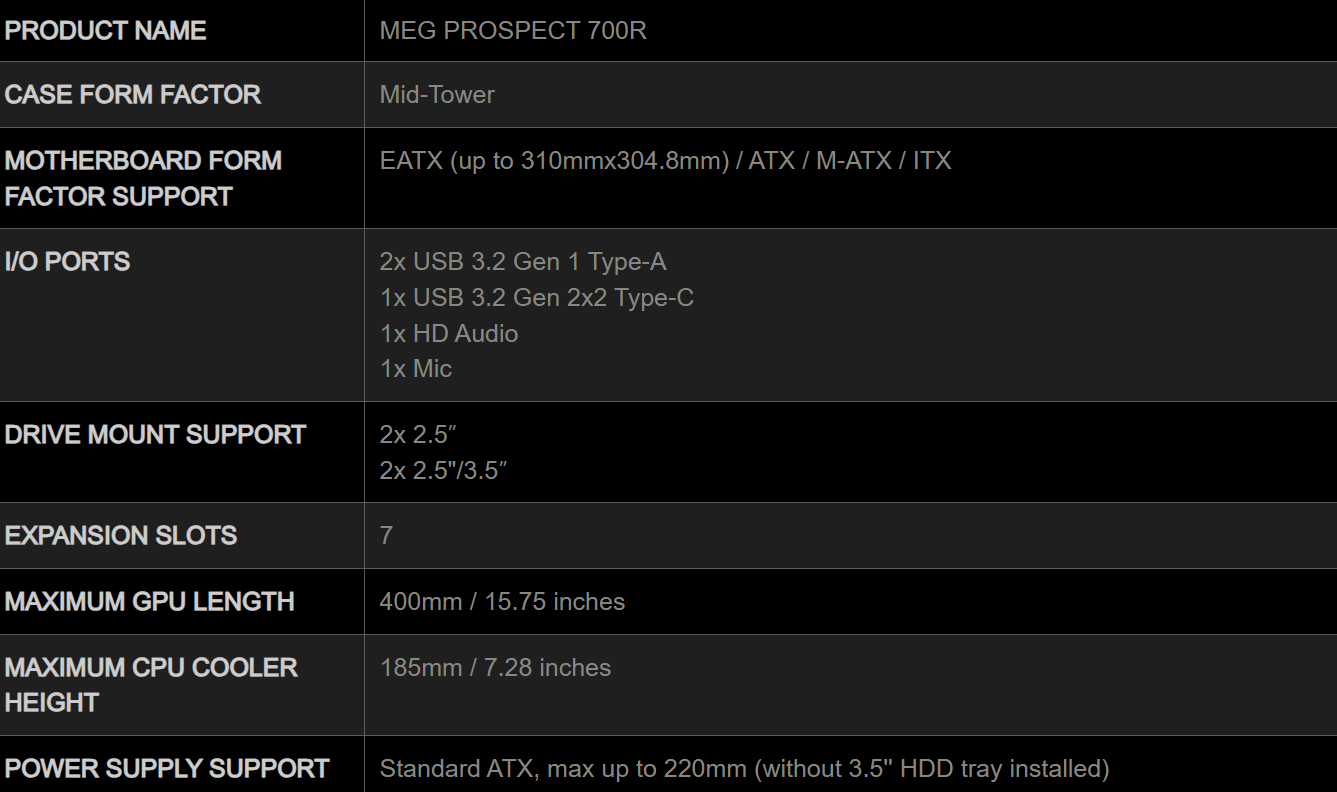
Task: Click MOTHERBOARD FORM FACTOR SUPPORT label
Action: tap(143, 178)
